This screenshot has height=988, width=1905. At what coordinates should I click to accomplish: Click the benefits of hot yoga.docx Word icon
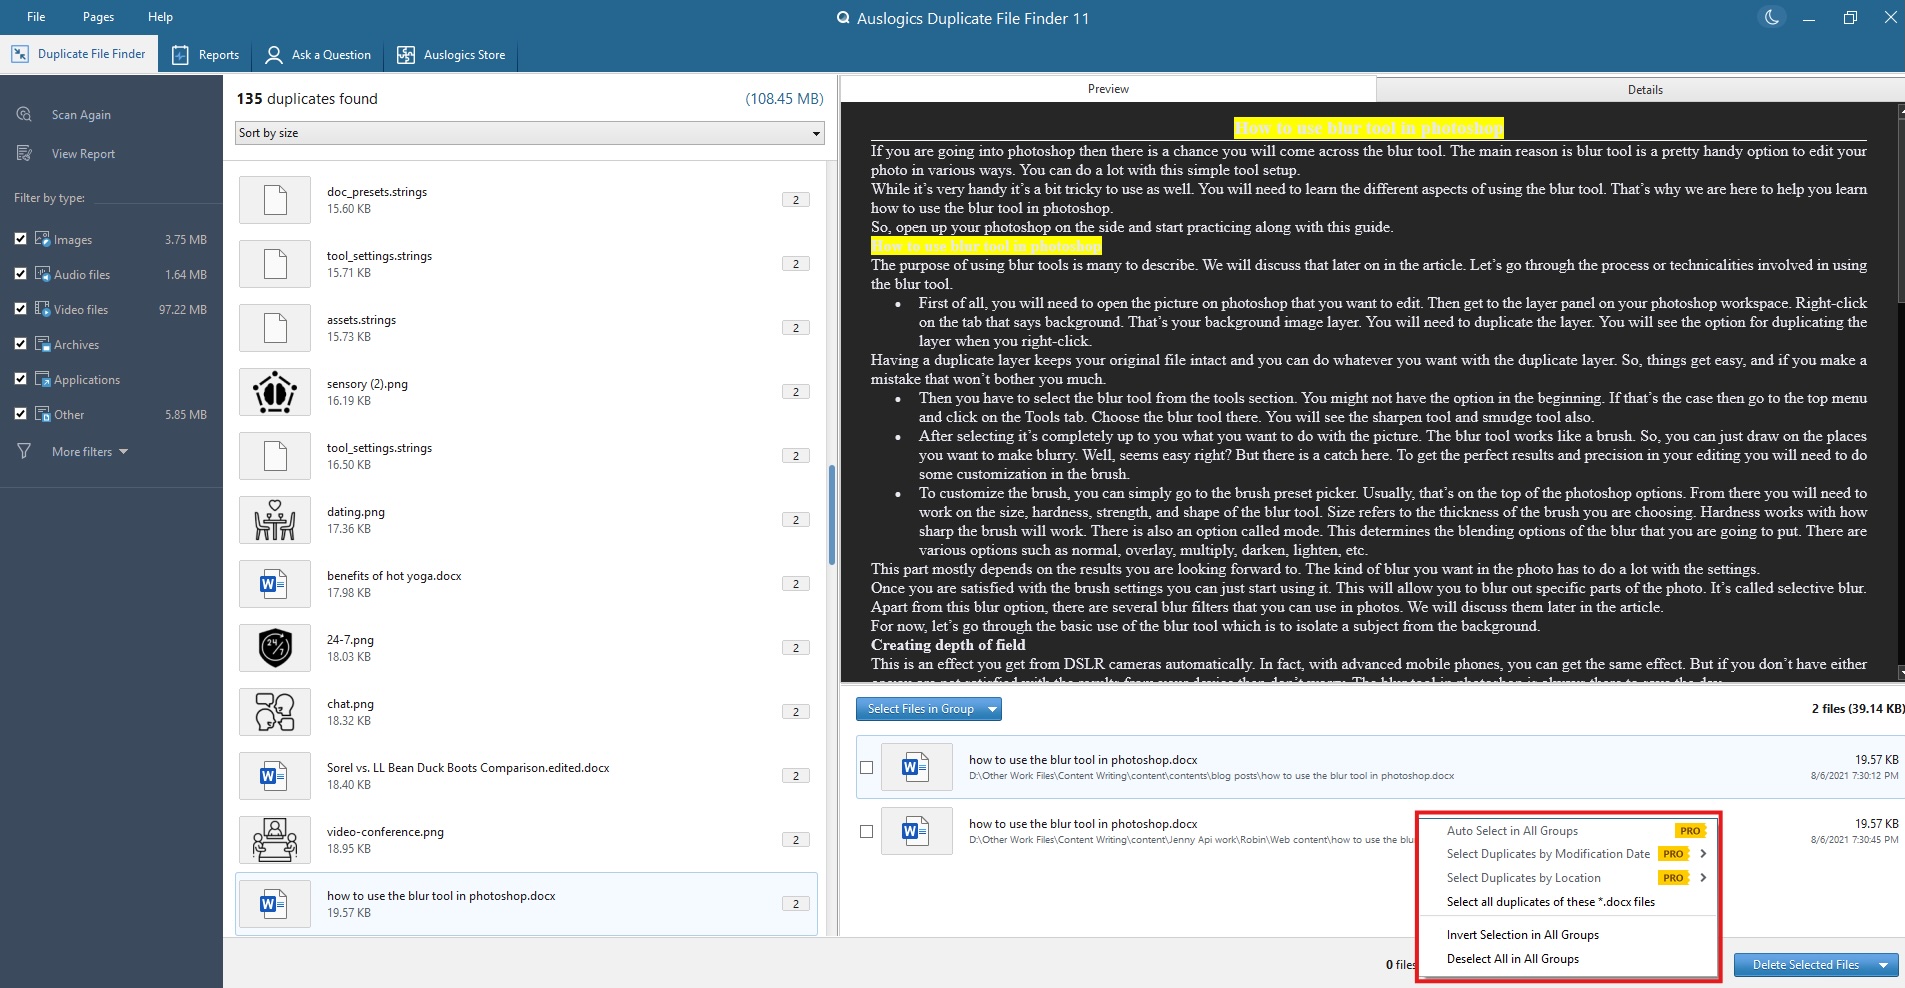(x=275, y=584)
